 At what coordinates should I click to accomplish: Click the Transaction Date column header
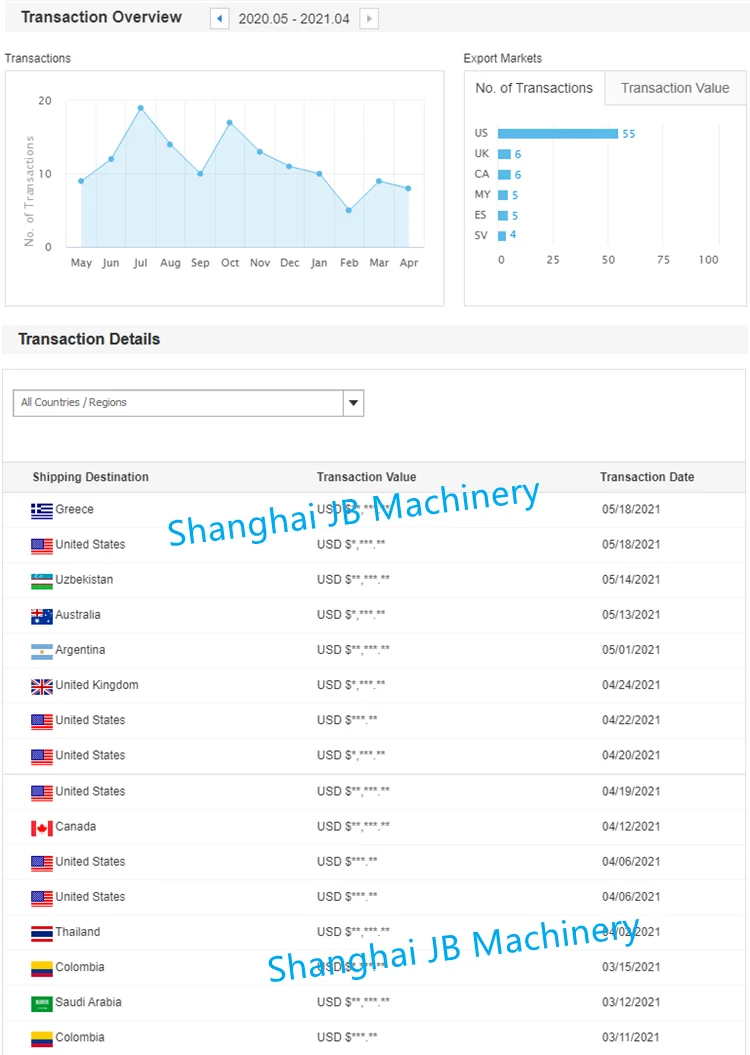pyautogui.click(x=647, y=477)
